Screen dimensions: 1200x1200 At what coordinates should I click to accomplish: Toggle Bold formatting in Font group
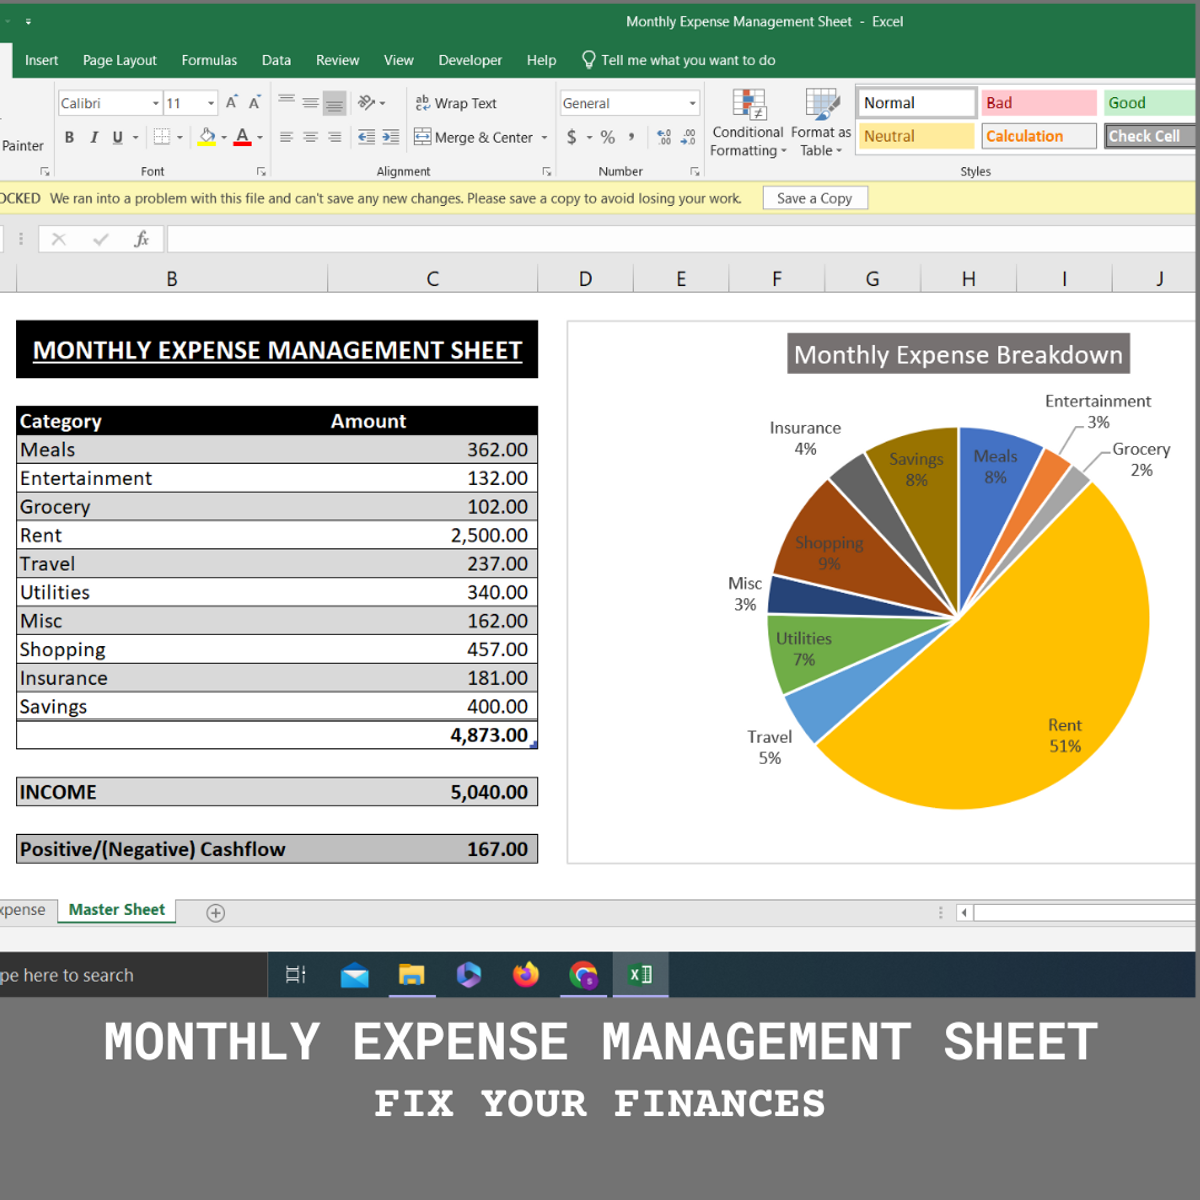point(69,137)
